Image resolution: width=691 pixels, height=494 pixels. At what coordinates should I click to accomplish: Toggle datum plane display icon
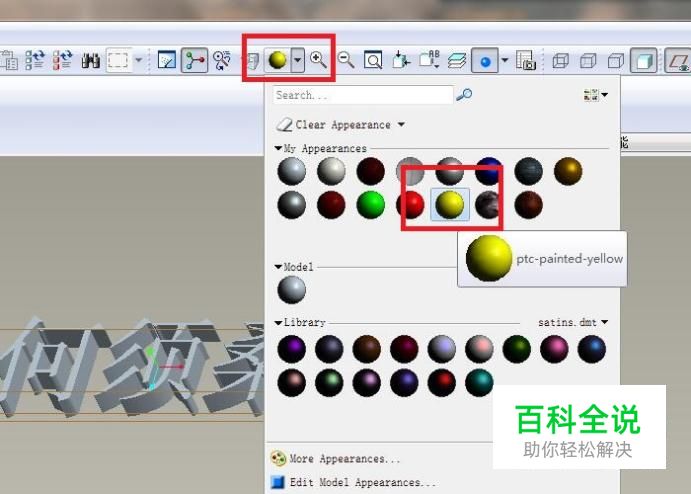(678, 60)
